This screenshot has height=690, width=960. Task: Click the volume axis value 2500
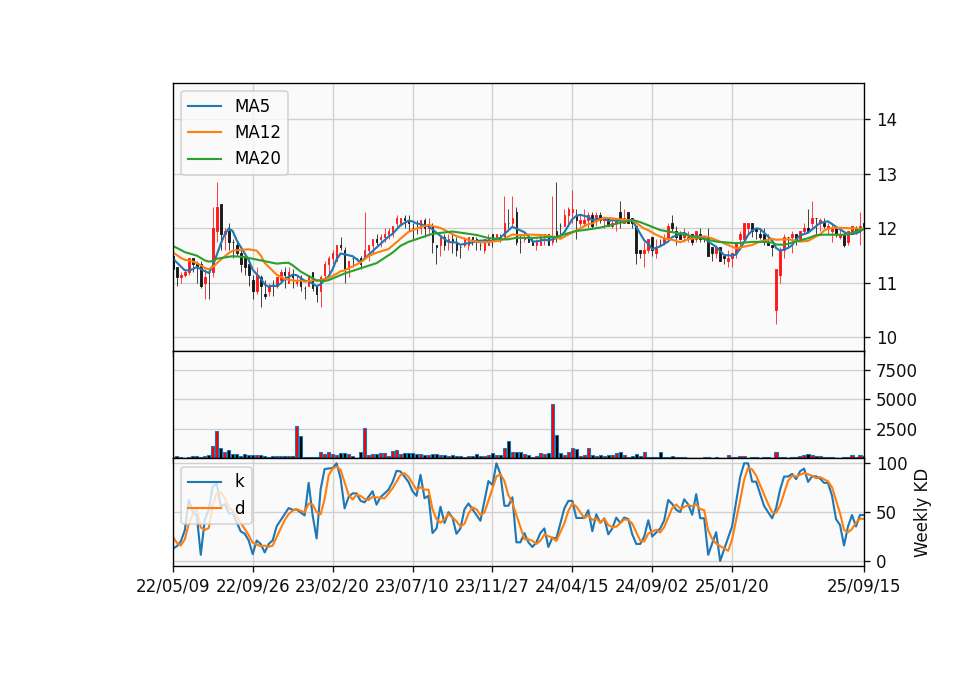(x=896, y=430)
